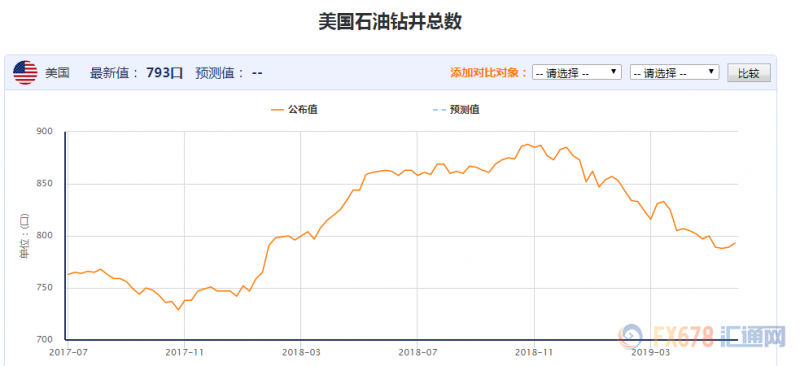Click the 750 y-axis label
The image size is (800, 366).
[x=45, y=288]
